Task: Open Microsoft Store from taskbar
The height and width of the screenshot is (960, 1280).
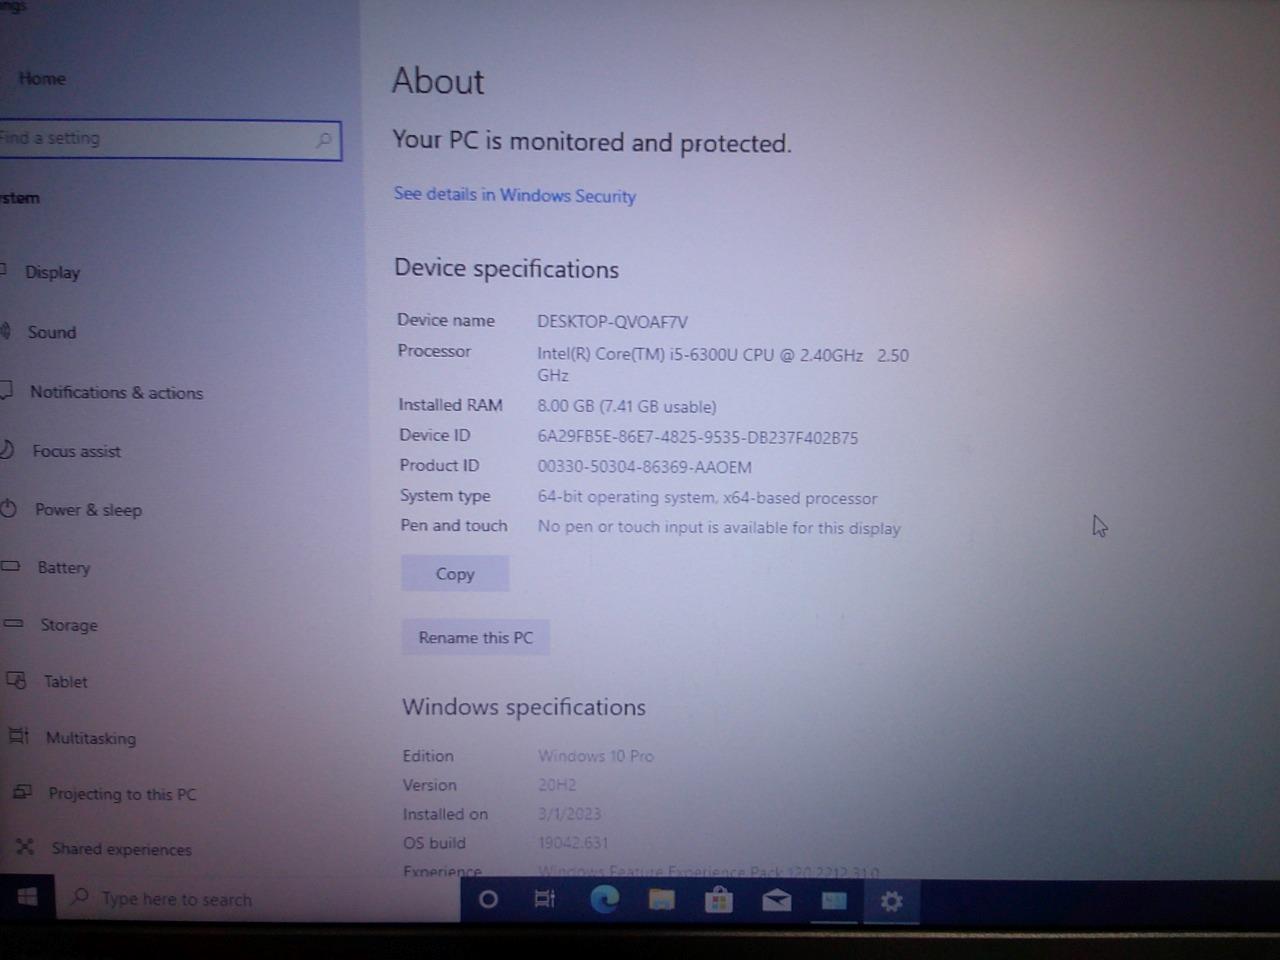Action: (x=718, y=901)
